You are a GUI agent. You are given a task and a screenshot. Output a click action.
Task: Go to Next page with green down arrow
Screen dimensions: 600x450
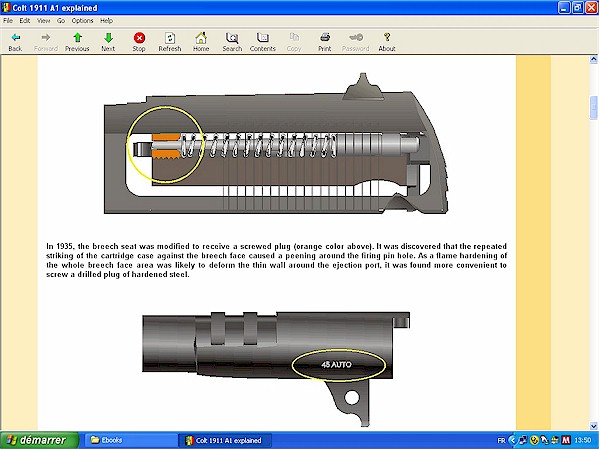[x=108, y=38]
